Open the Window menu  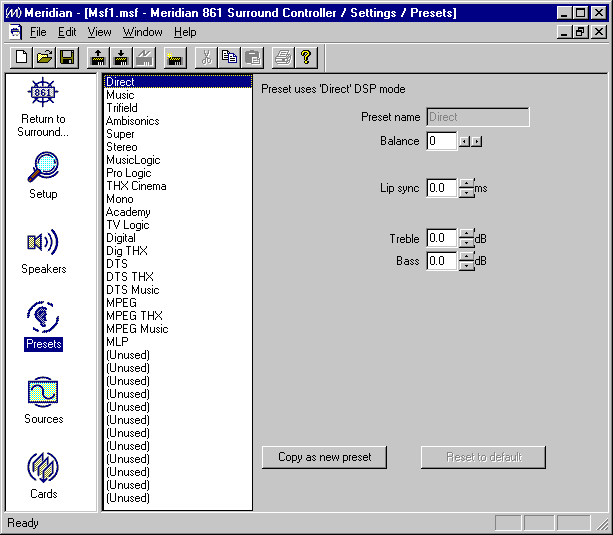pyautogui.click(x=142, y=32)
